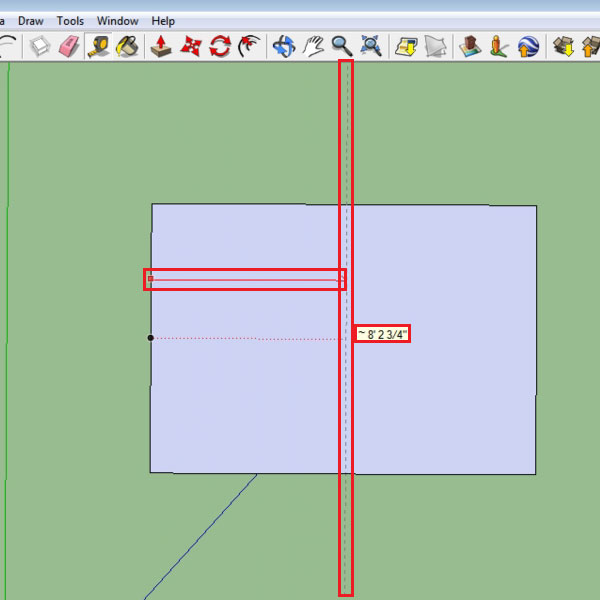The height and width of the screenshot is (600, 600).
Task: Click the Add Location icon
Action: coord(406,46)
